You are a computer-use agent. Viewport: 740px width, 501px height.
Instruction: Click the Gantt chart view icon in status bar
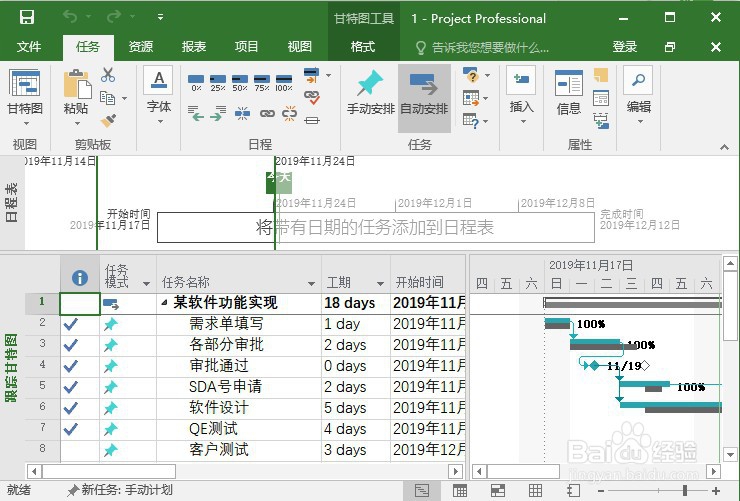422,491
